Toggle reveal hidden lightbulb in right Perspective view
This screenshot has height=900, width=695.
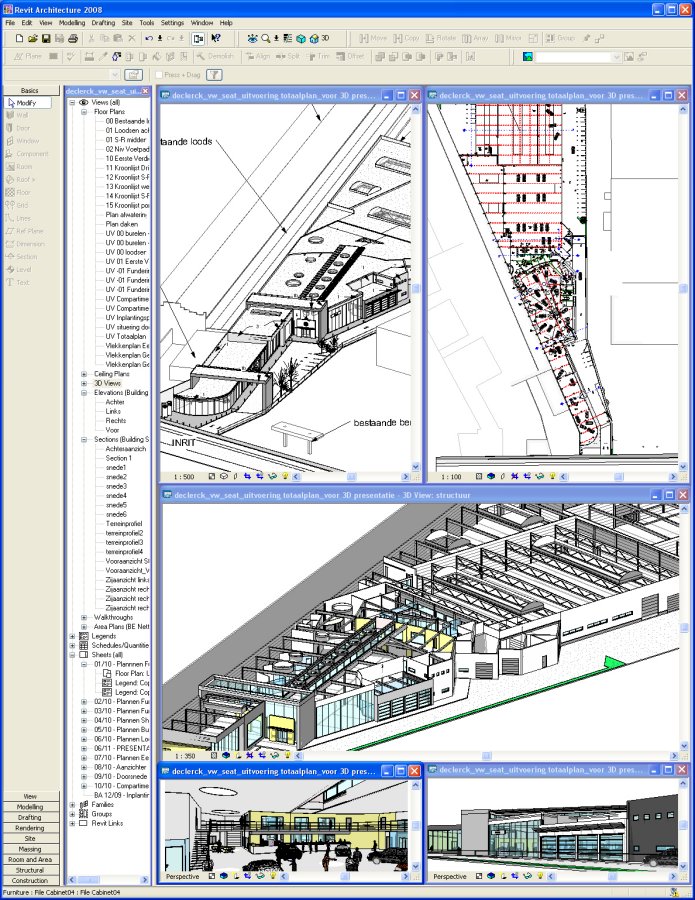pyautogui.click(x=540, y=876)
